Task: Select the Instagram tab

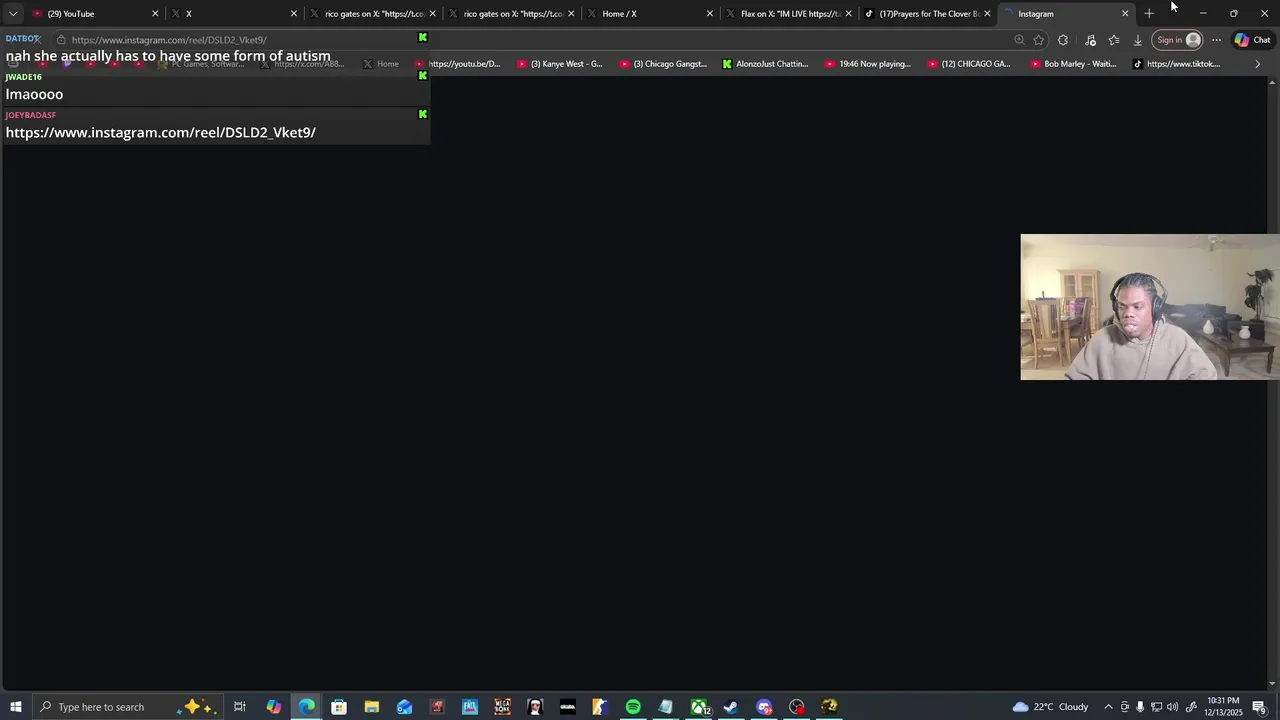Action: click(x=1066, y=14)
